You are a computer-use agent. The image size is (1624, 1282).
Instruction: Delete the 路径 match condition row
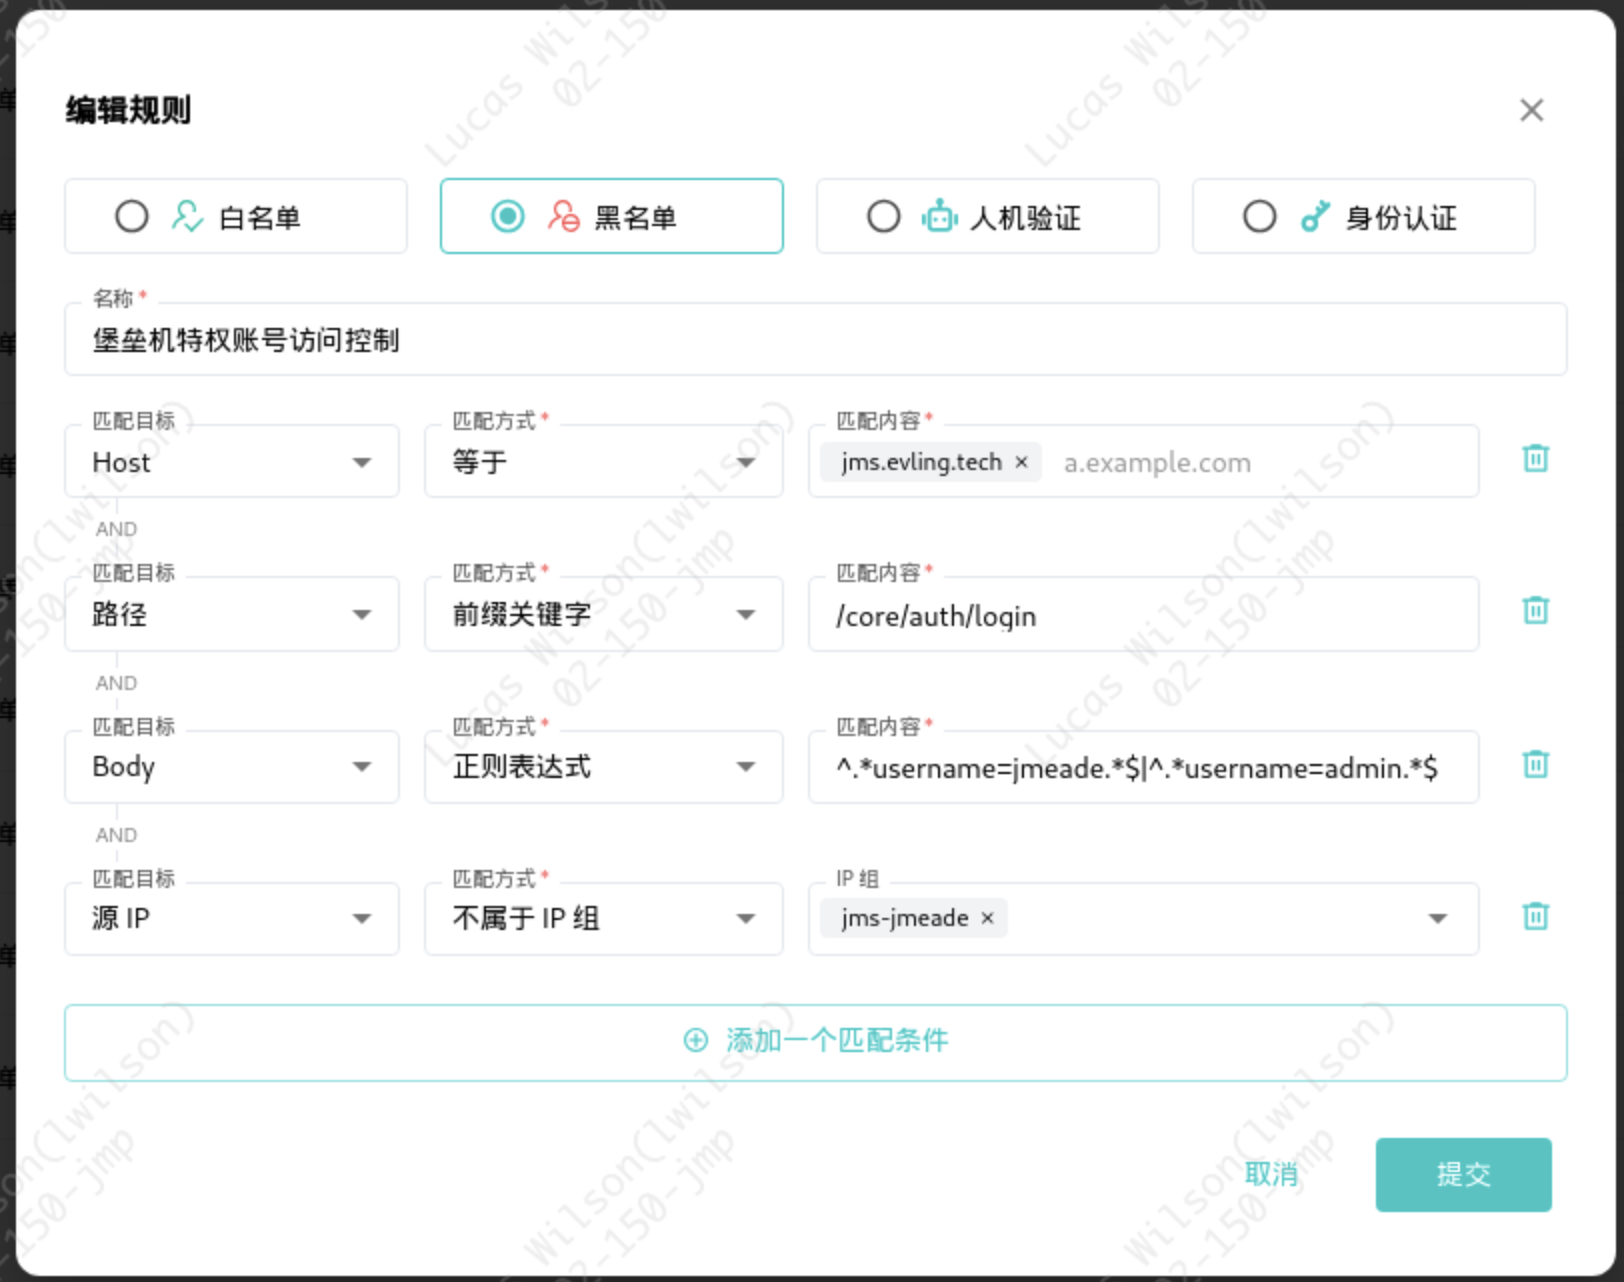(x=1535, y=611)
